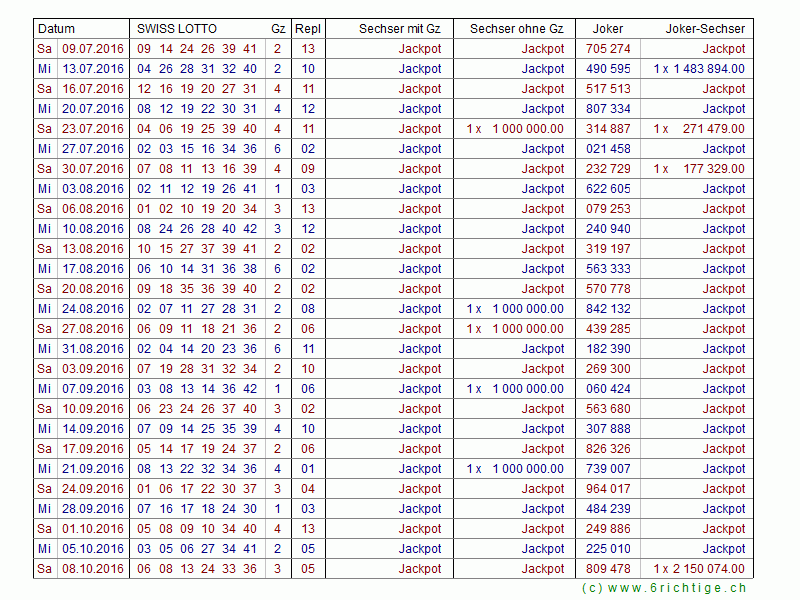Click the Joker-Sechser payout 1 x 177 329.00
Viewport: 800px width, 600px height.
[x=699, y=169]
